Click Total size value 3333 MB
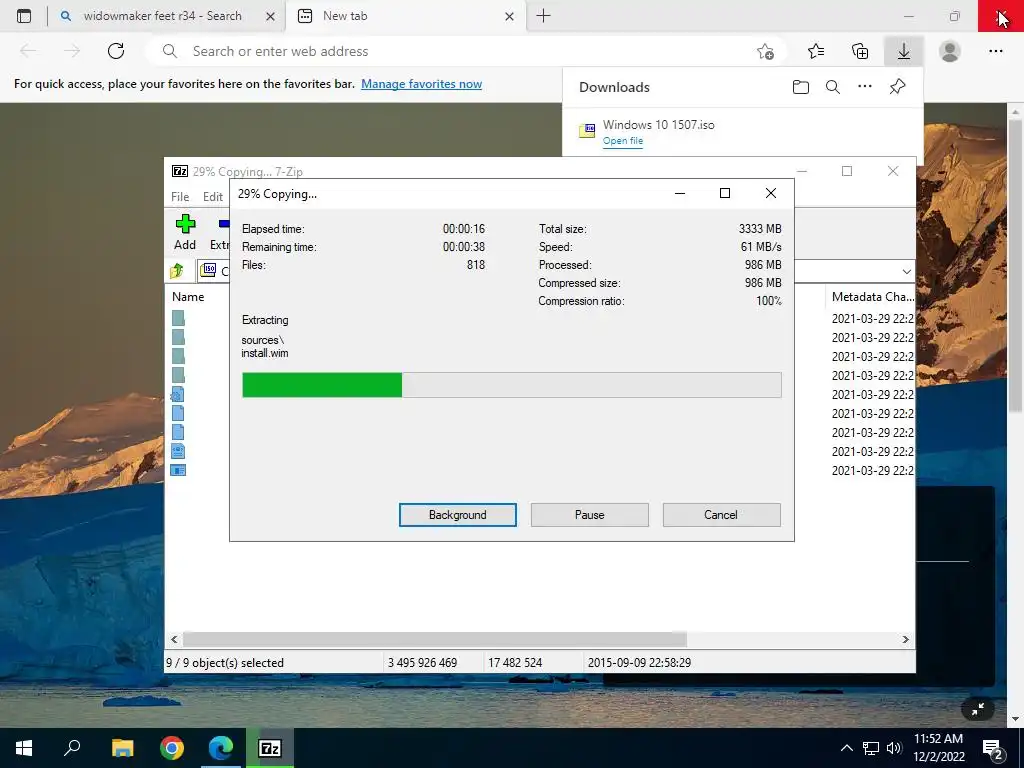This screenshot has width=1024, height=768. [x=760, y=229]
